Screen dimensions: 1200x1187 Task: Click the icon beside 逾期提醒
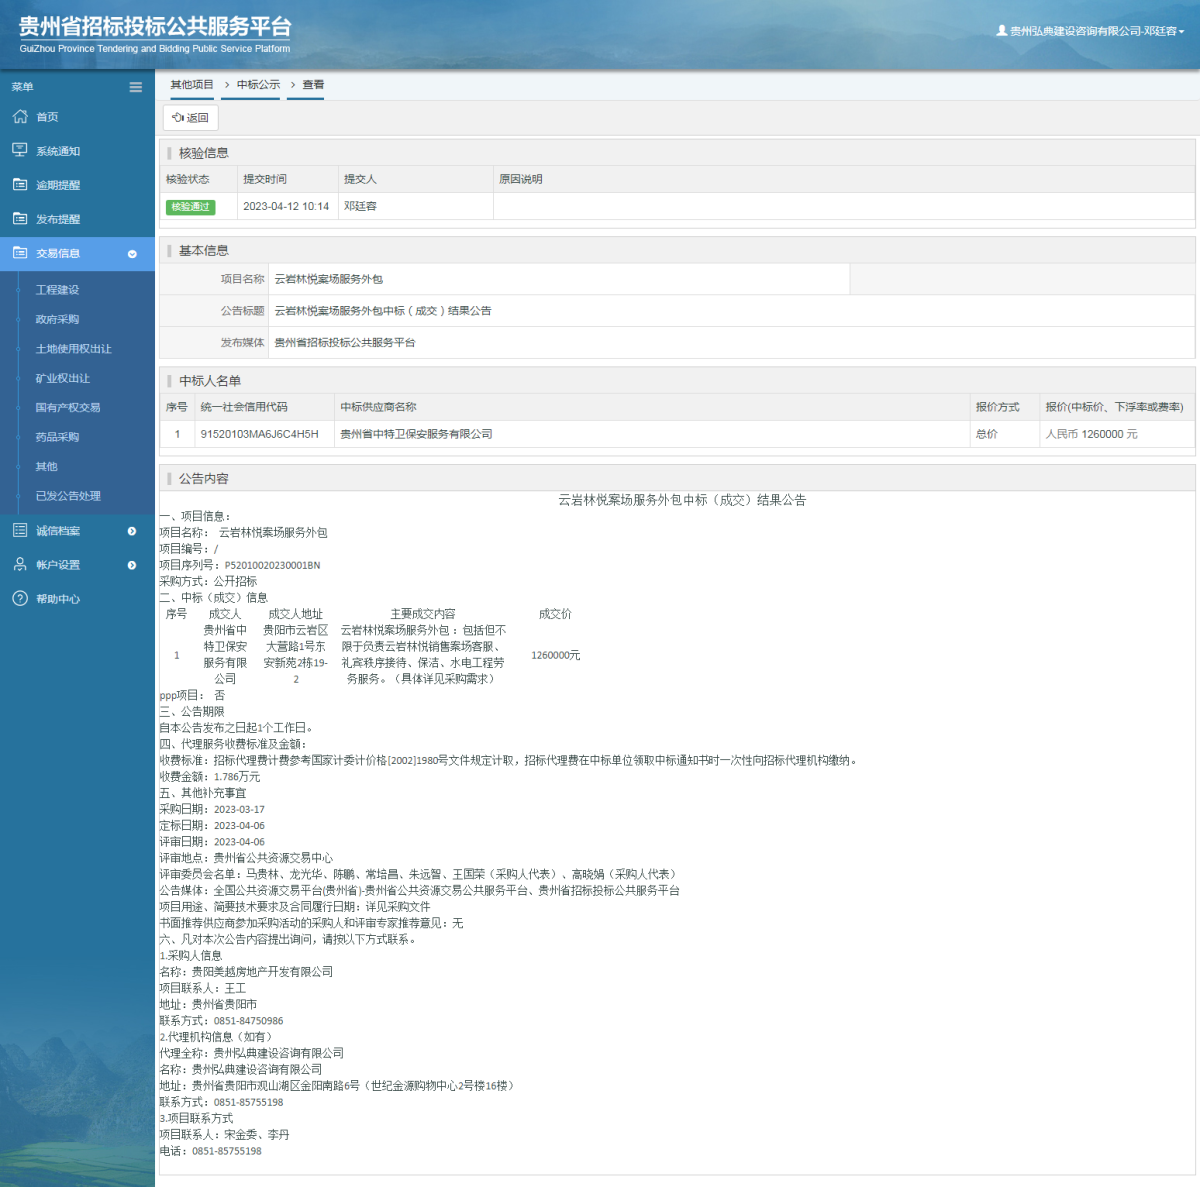tap(20, 184)
